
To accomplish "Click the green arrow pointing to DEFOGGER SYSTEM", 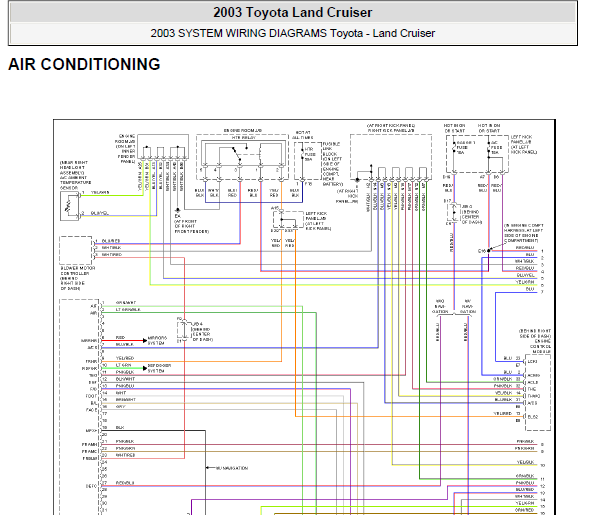I will point(145,368).
